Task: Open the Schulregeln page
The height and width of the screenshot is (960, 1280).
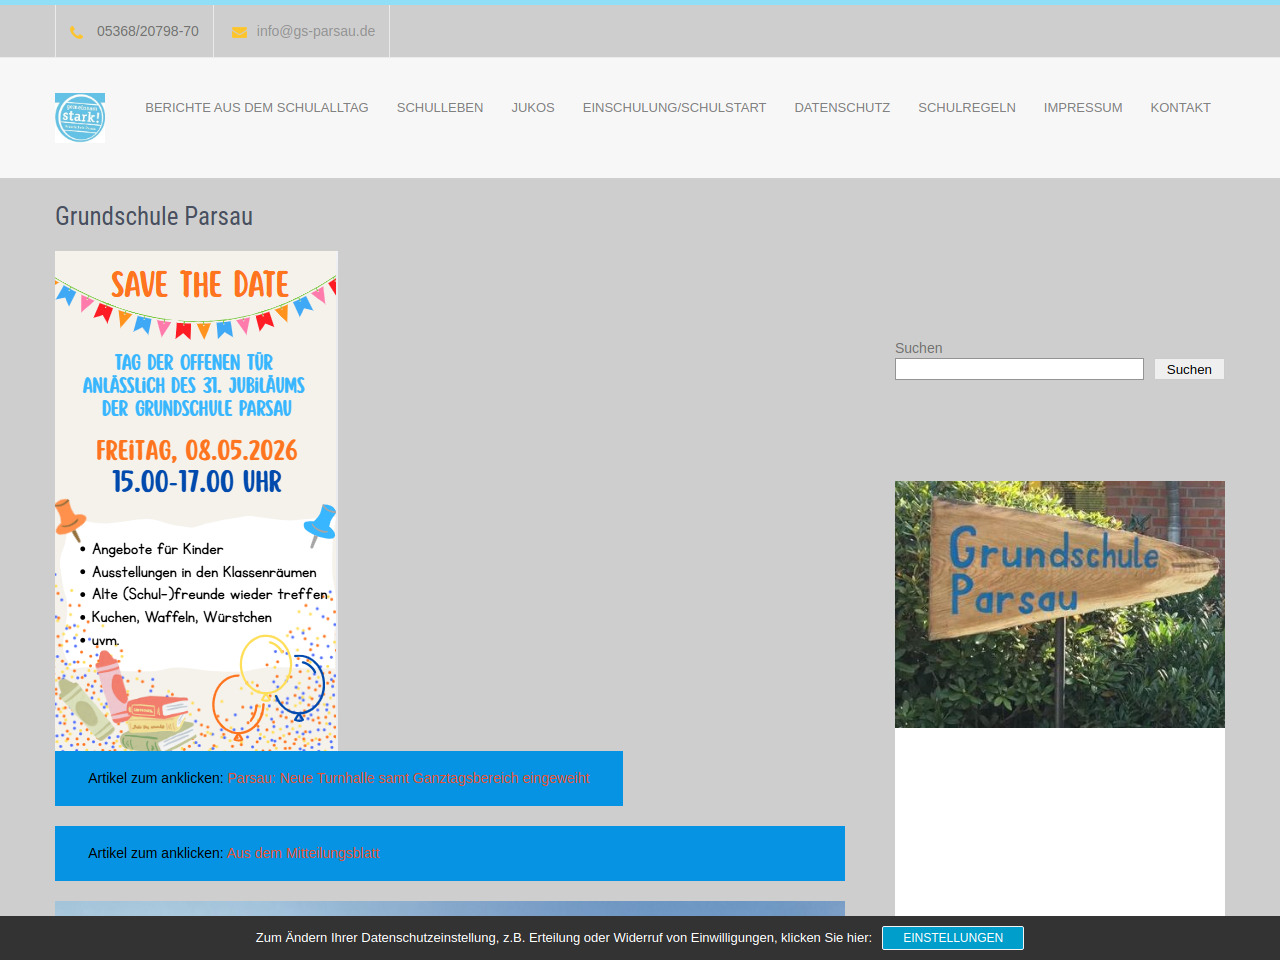Action: [967, 108]
